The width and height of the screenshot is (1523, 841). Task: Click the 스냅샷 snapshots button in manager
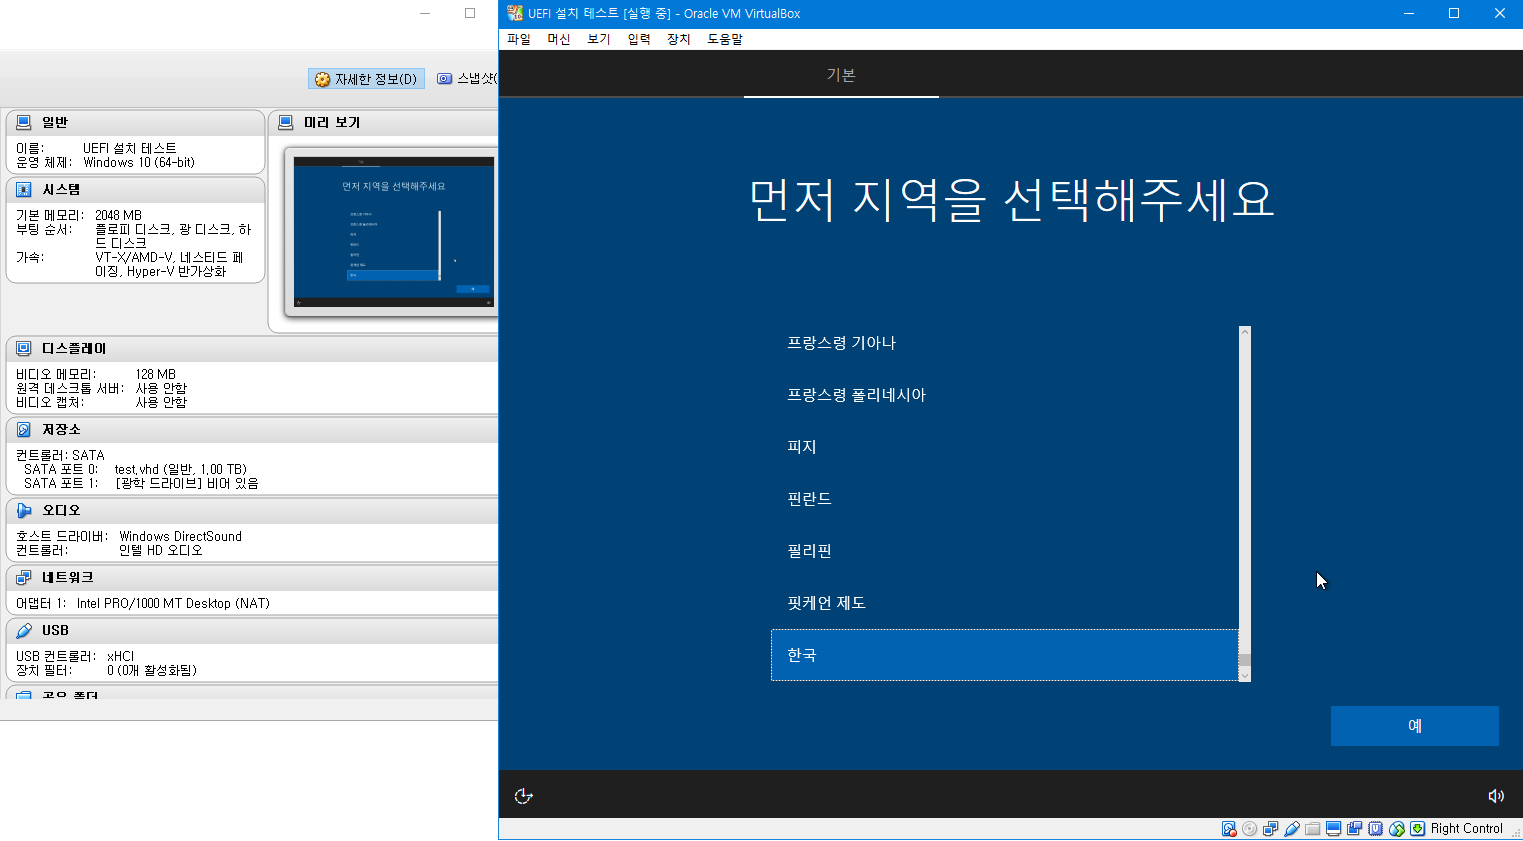pyautogui.click(x=467, y=79)
